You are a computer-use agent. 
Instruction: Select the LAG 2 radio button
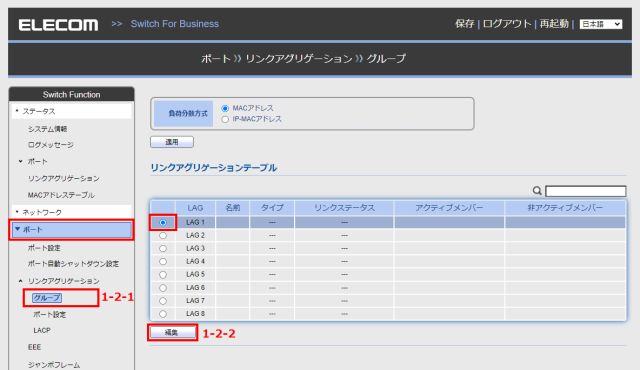tap(163, 235)
